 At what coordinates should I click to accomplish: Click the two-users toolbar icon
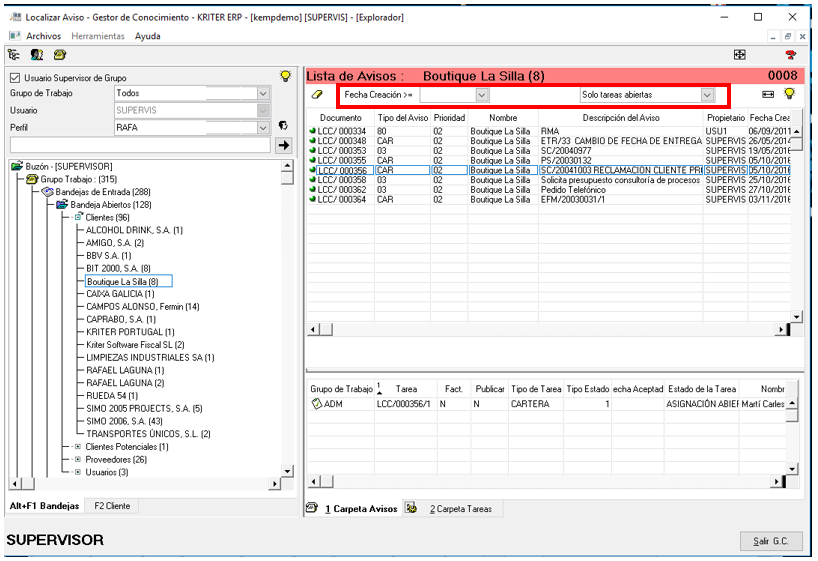click(x=37, y=55)
